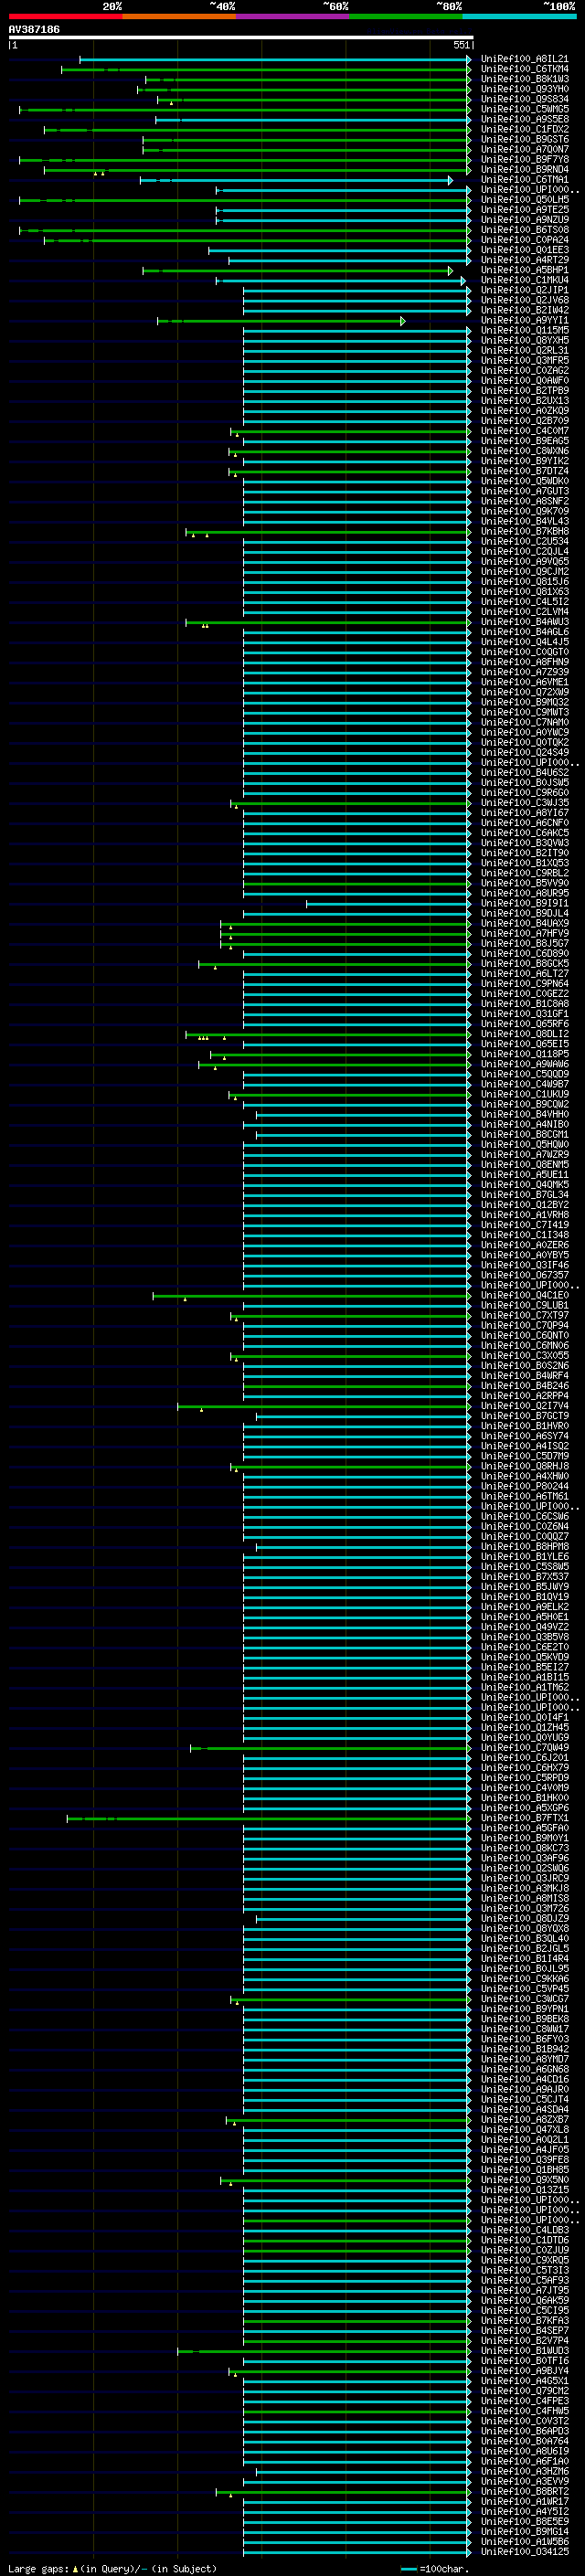The height and width of the screenshot is (2576, 585).
Task: Select the UniRef100_B6TS08 label
Action: (x=524, y=230)
